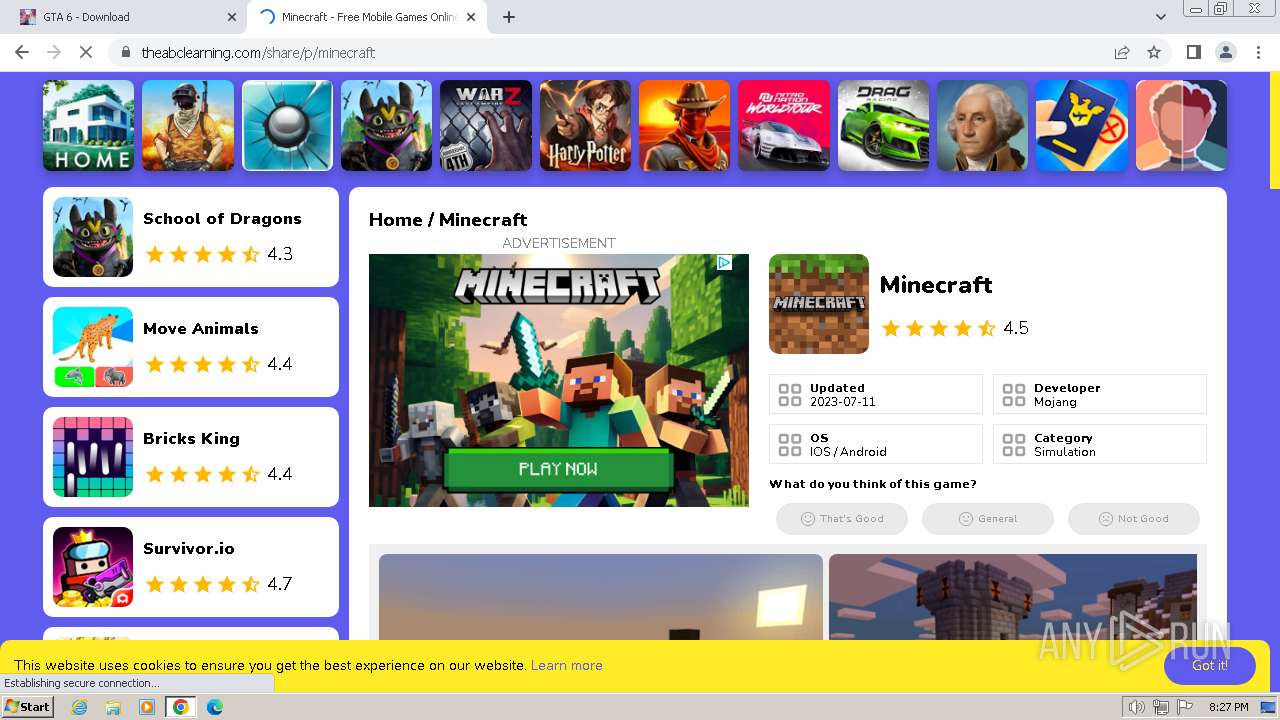Bookmark this page with star icon
The width and height of the screenshot is (1280, 720).
[x=1154, y=52]
